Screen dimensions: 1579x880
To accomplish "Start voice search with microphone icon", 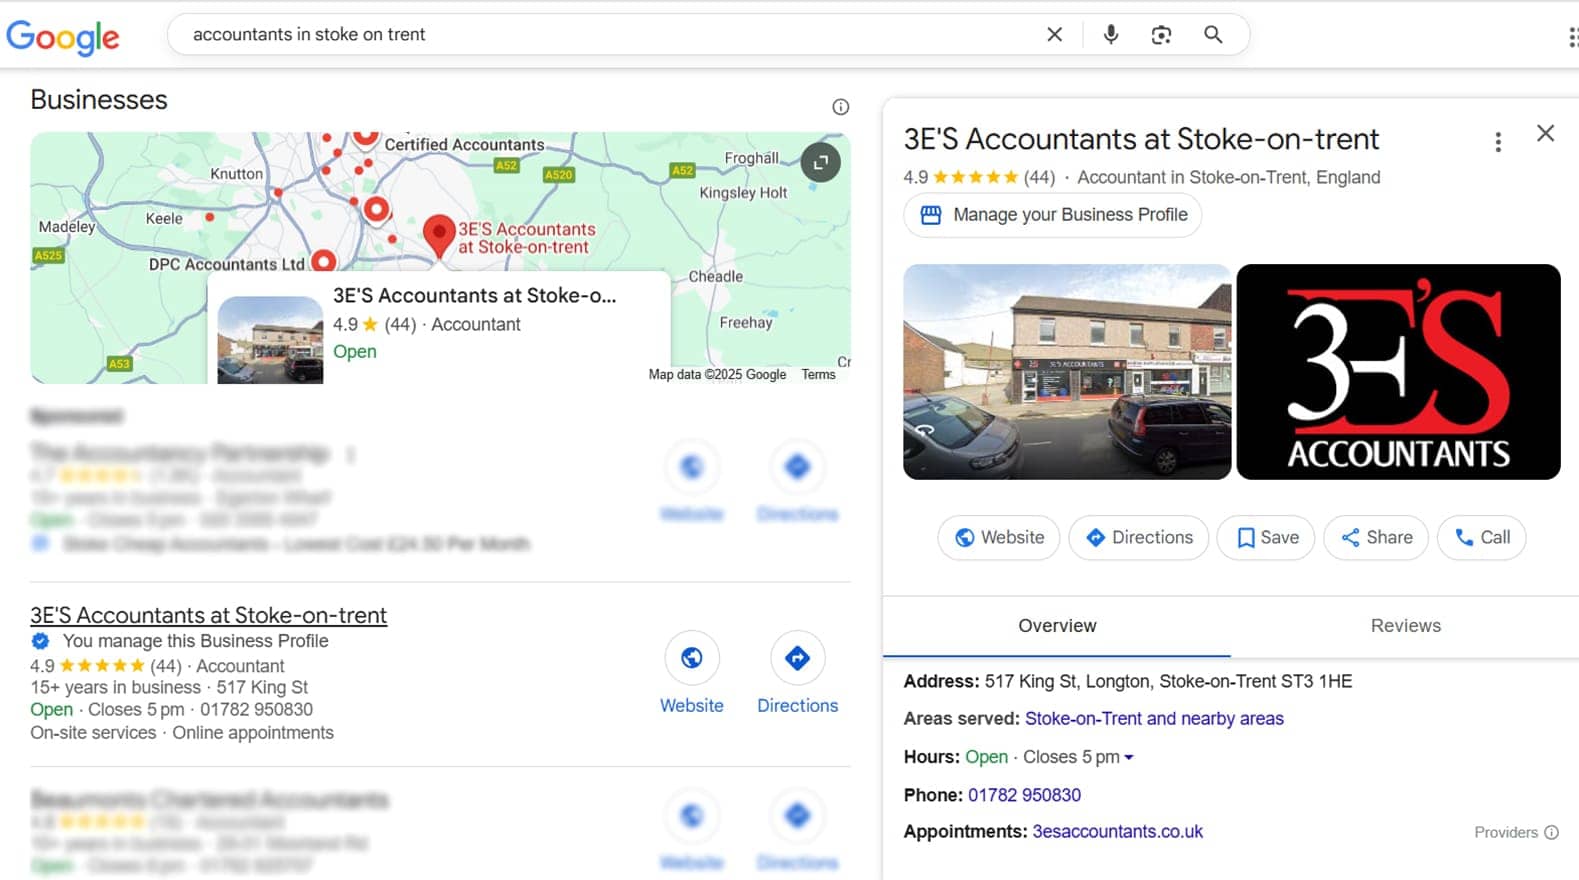I will [x=1110, y=35].
